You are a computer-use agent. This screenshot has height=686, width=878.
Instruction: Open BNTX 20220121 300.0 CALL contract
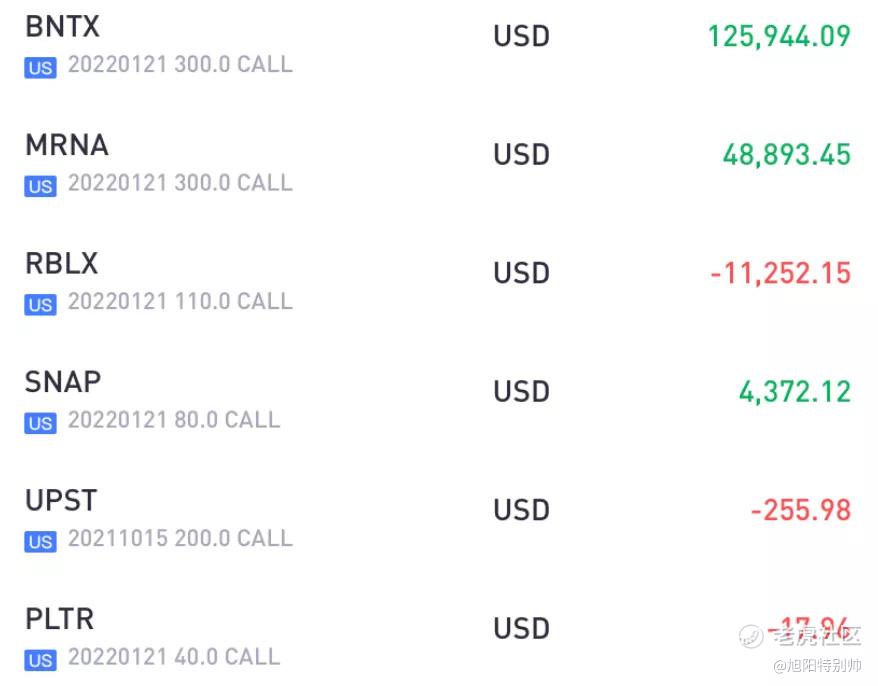pos(180,65)
